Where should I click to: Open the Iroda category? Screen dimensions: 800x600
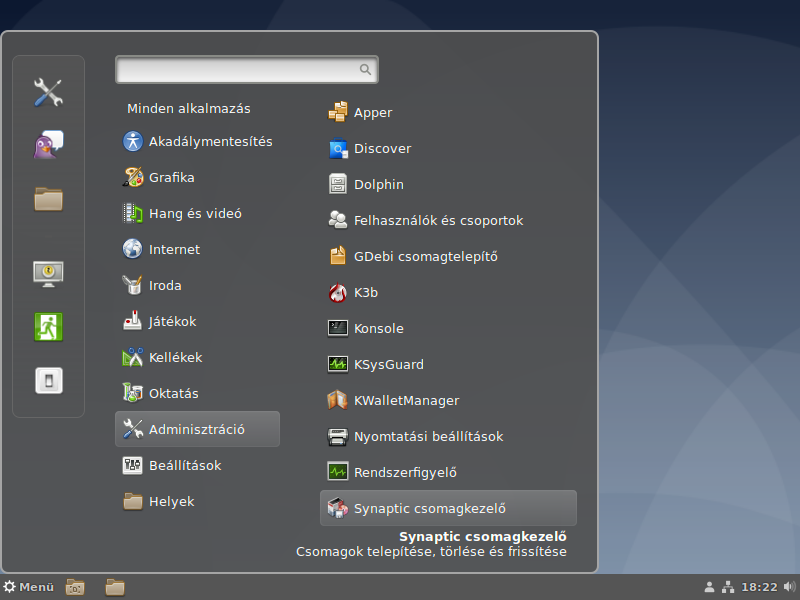point(197,286)
